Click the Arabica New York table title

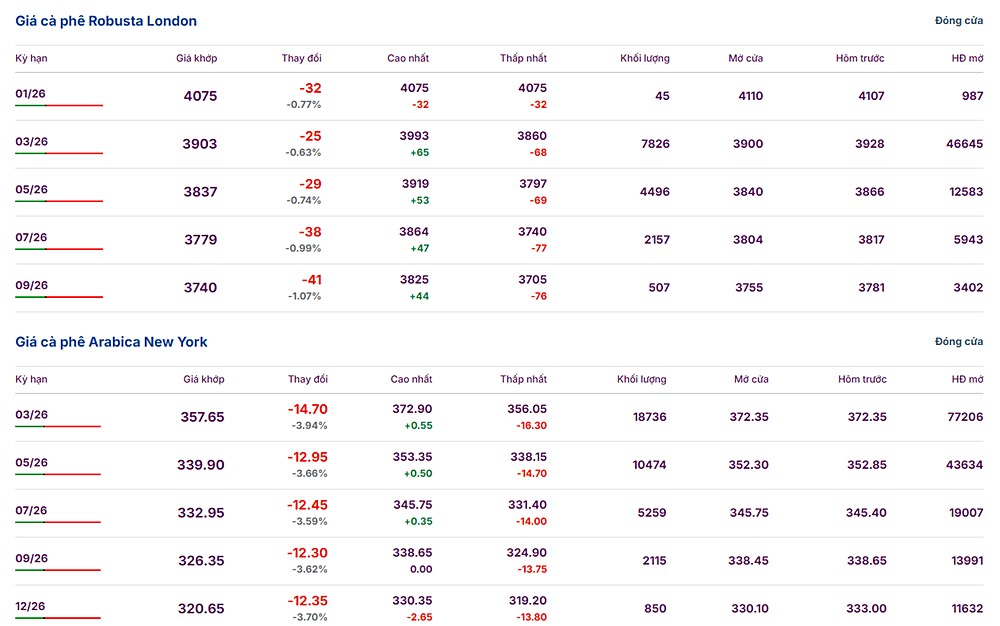(x=111, y=342)
